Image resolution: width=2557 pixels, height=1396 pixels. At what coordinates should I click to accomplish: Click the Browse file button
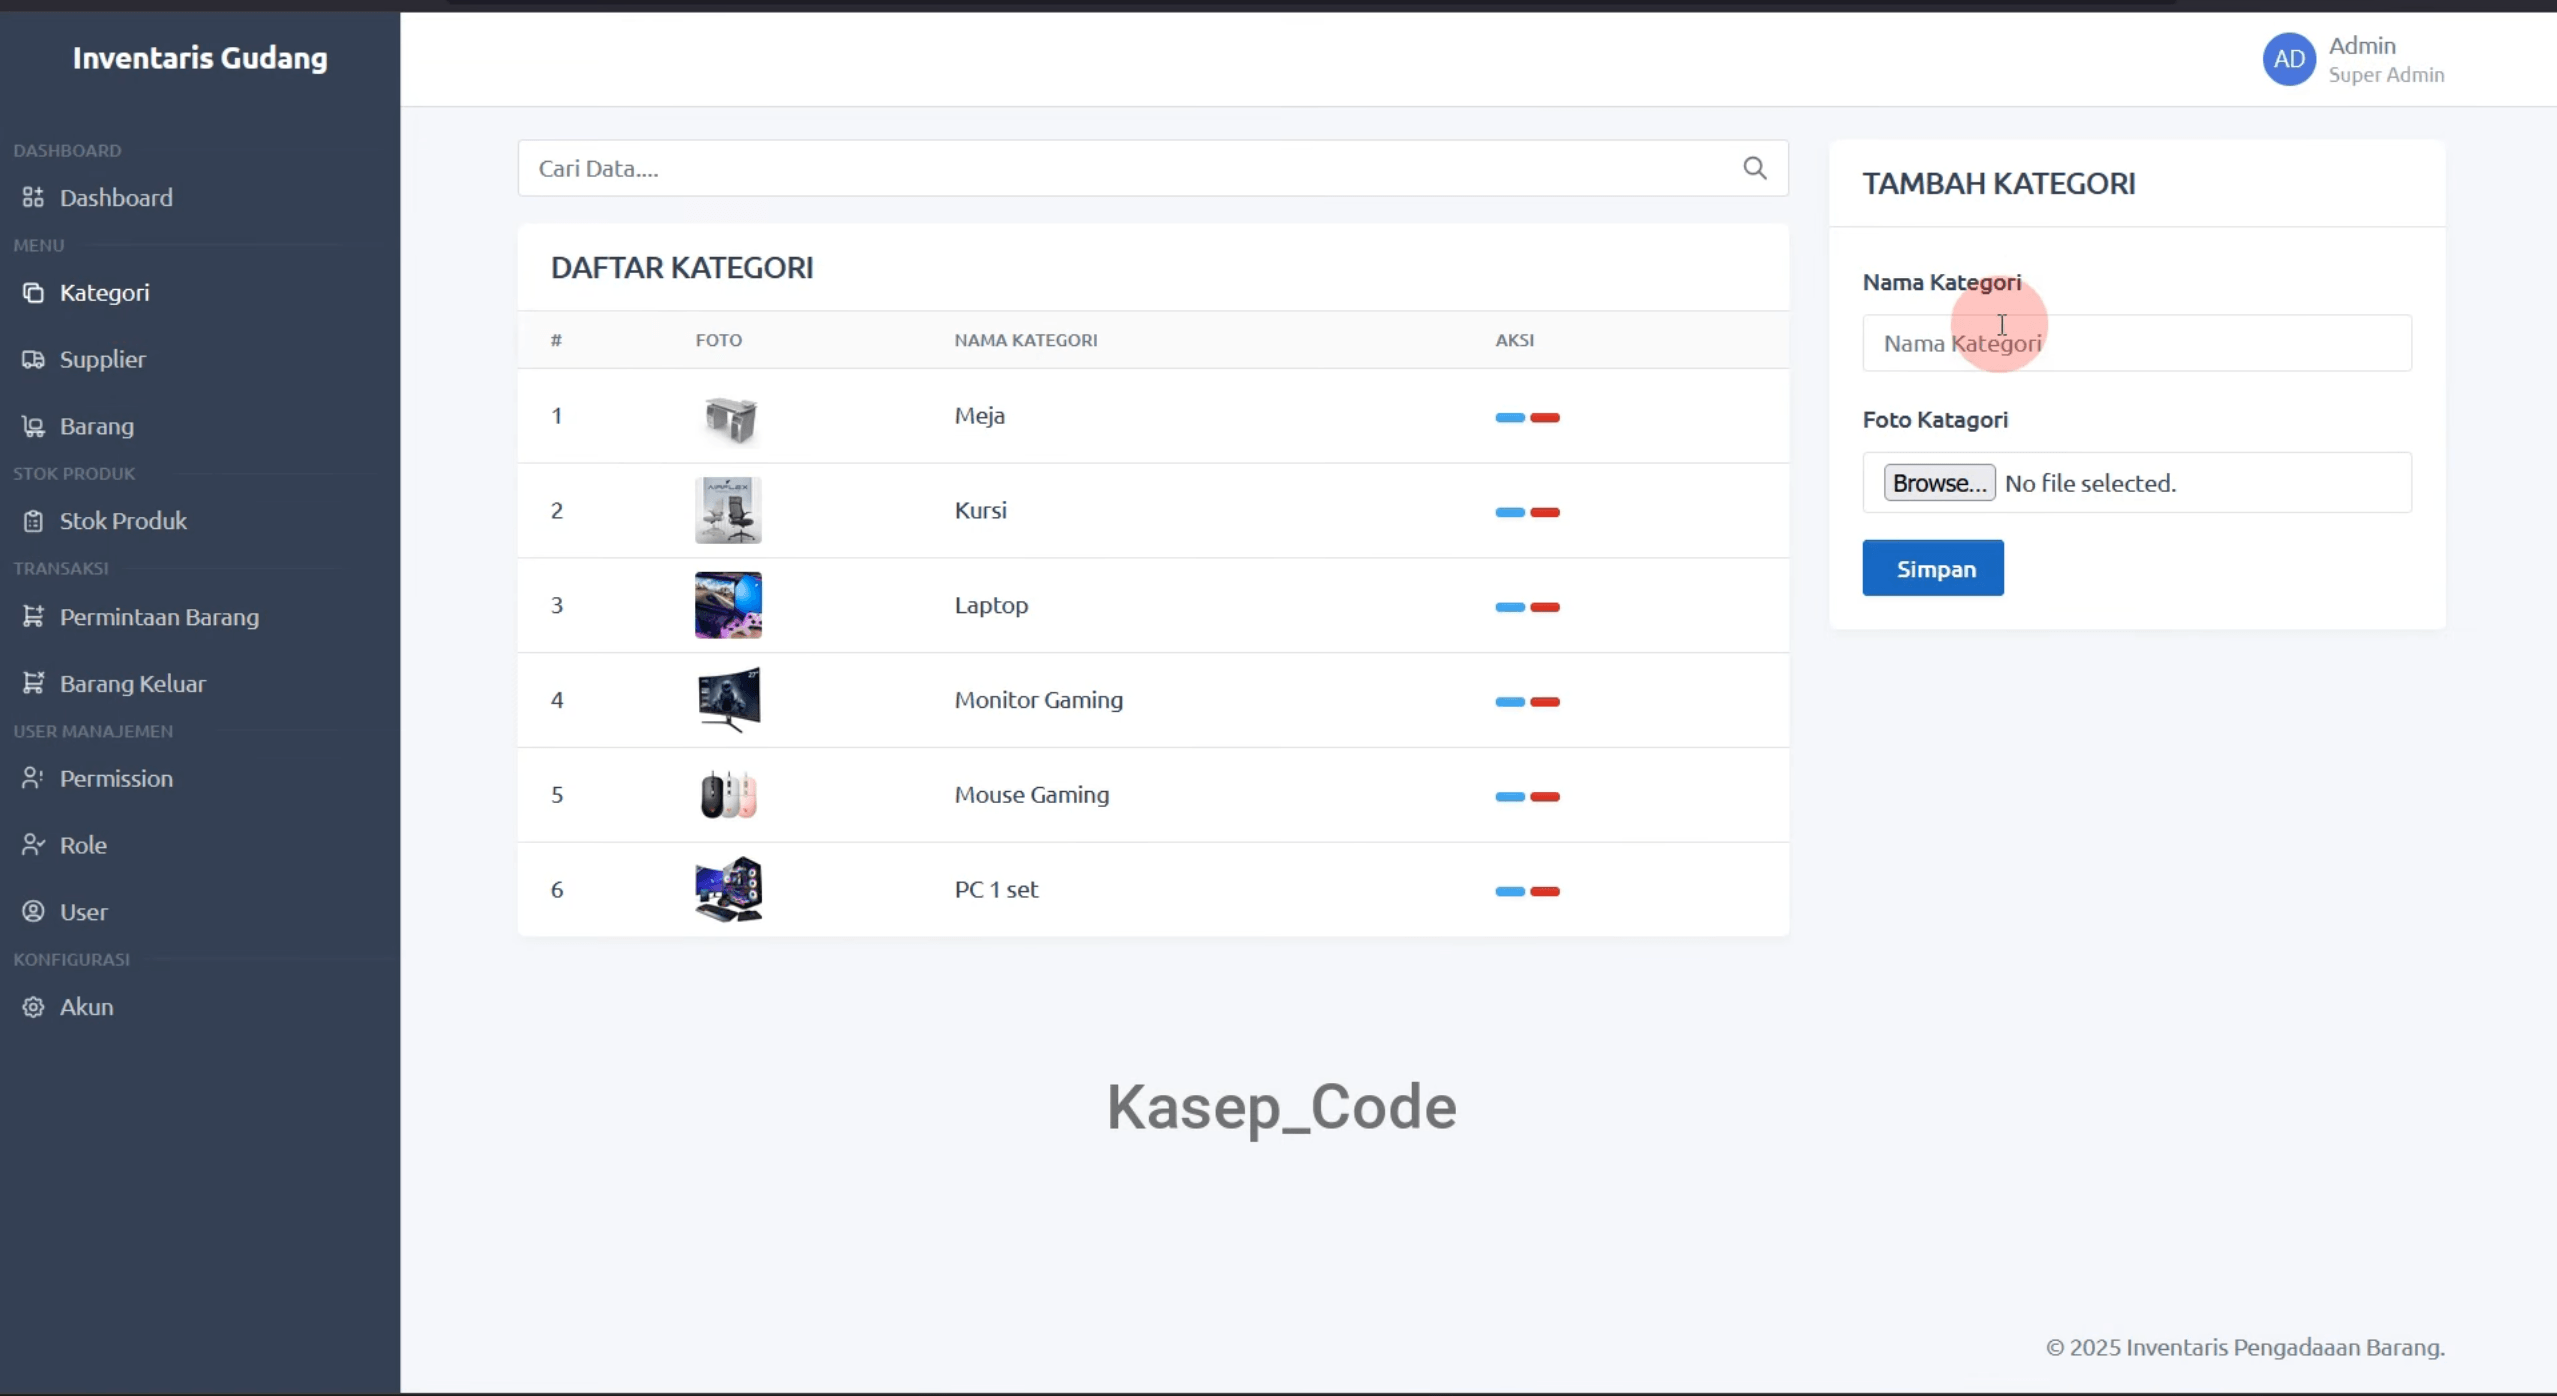coord(1939,483)
